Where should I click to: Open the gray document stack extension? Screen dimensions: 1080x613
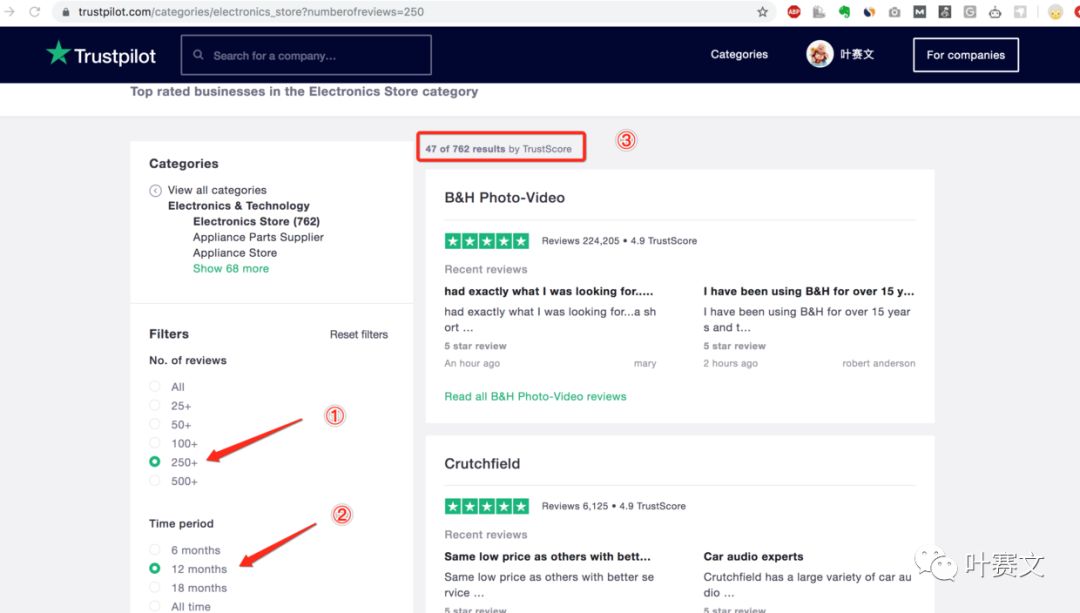click(818, 12)
